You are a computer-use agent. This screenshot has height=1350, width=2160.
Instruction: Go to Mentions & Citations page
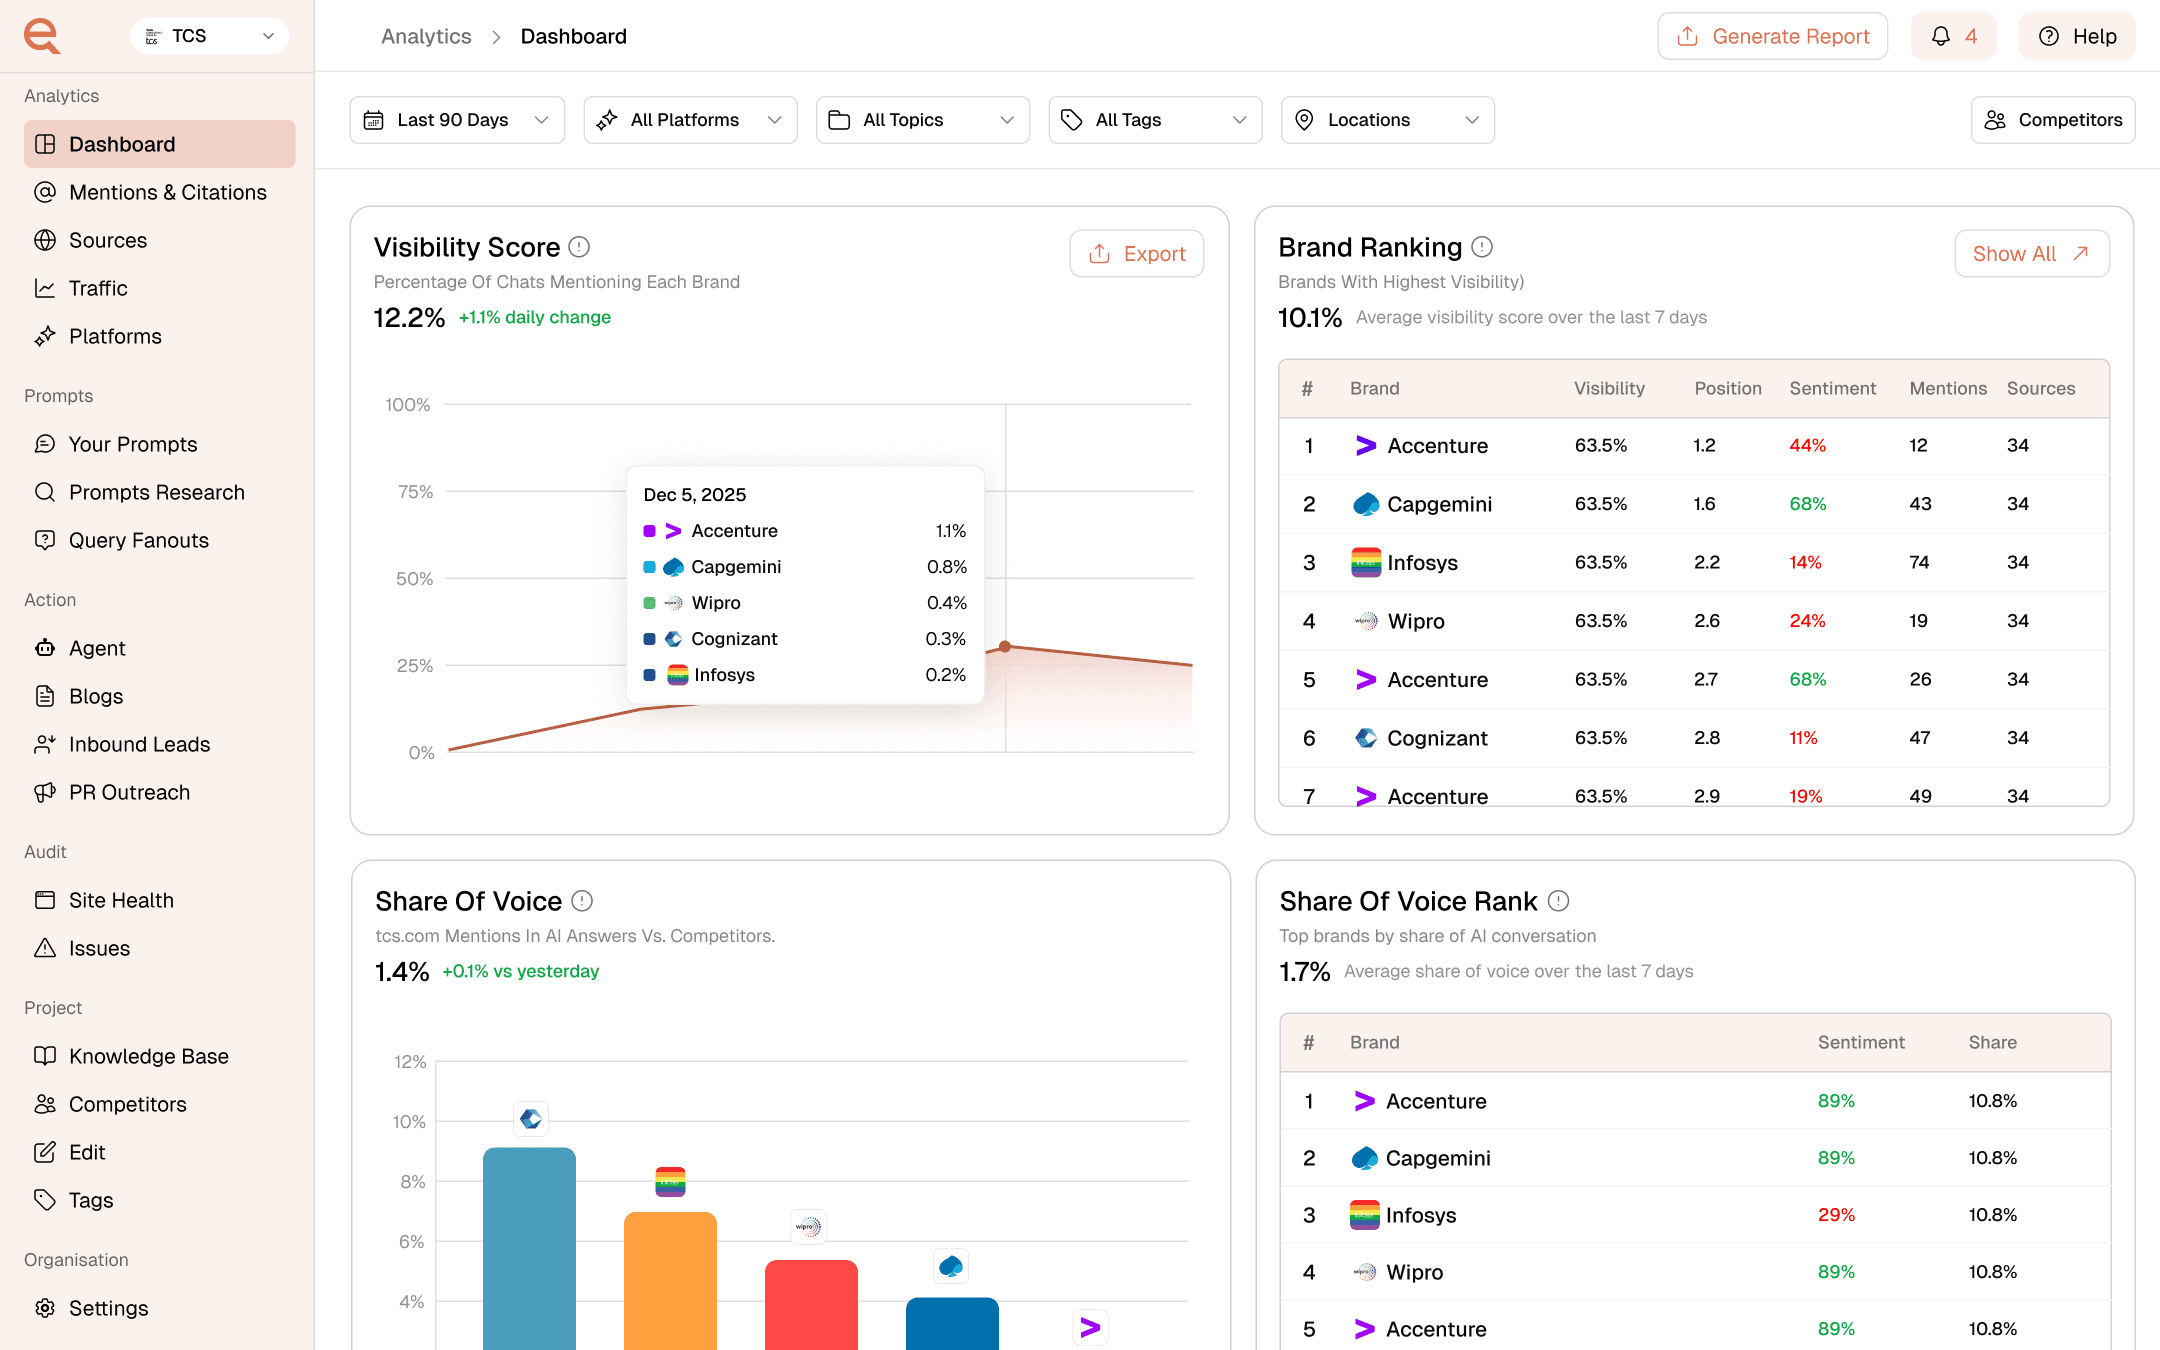point(167,192)
